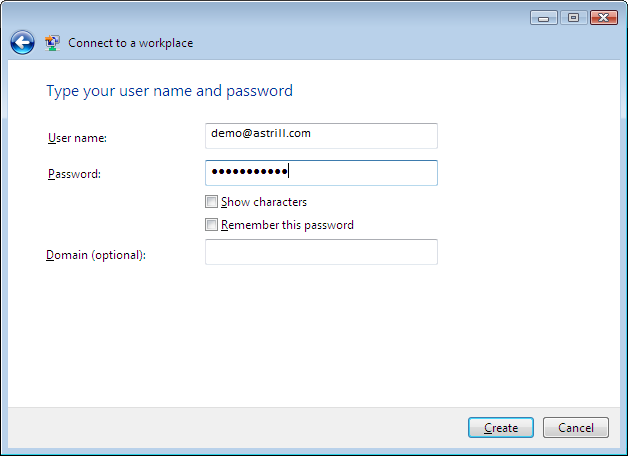The height and width of the screenshot is (456, 628).
Task: Click the Domain (optional) label
Action: [96, 255]
